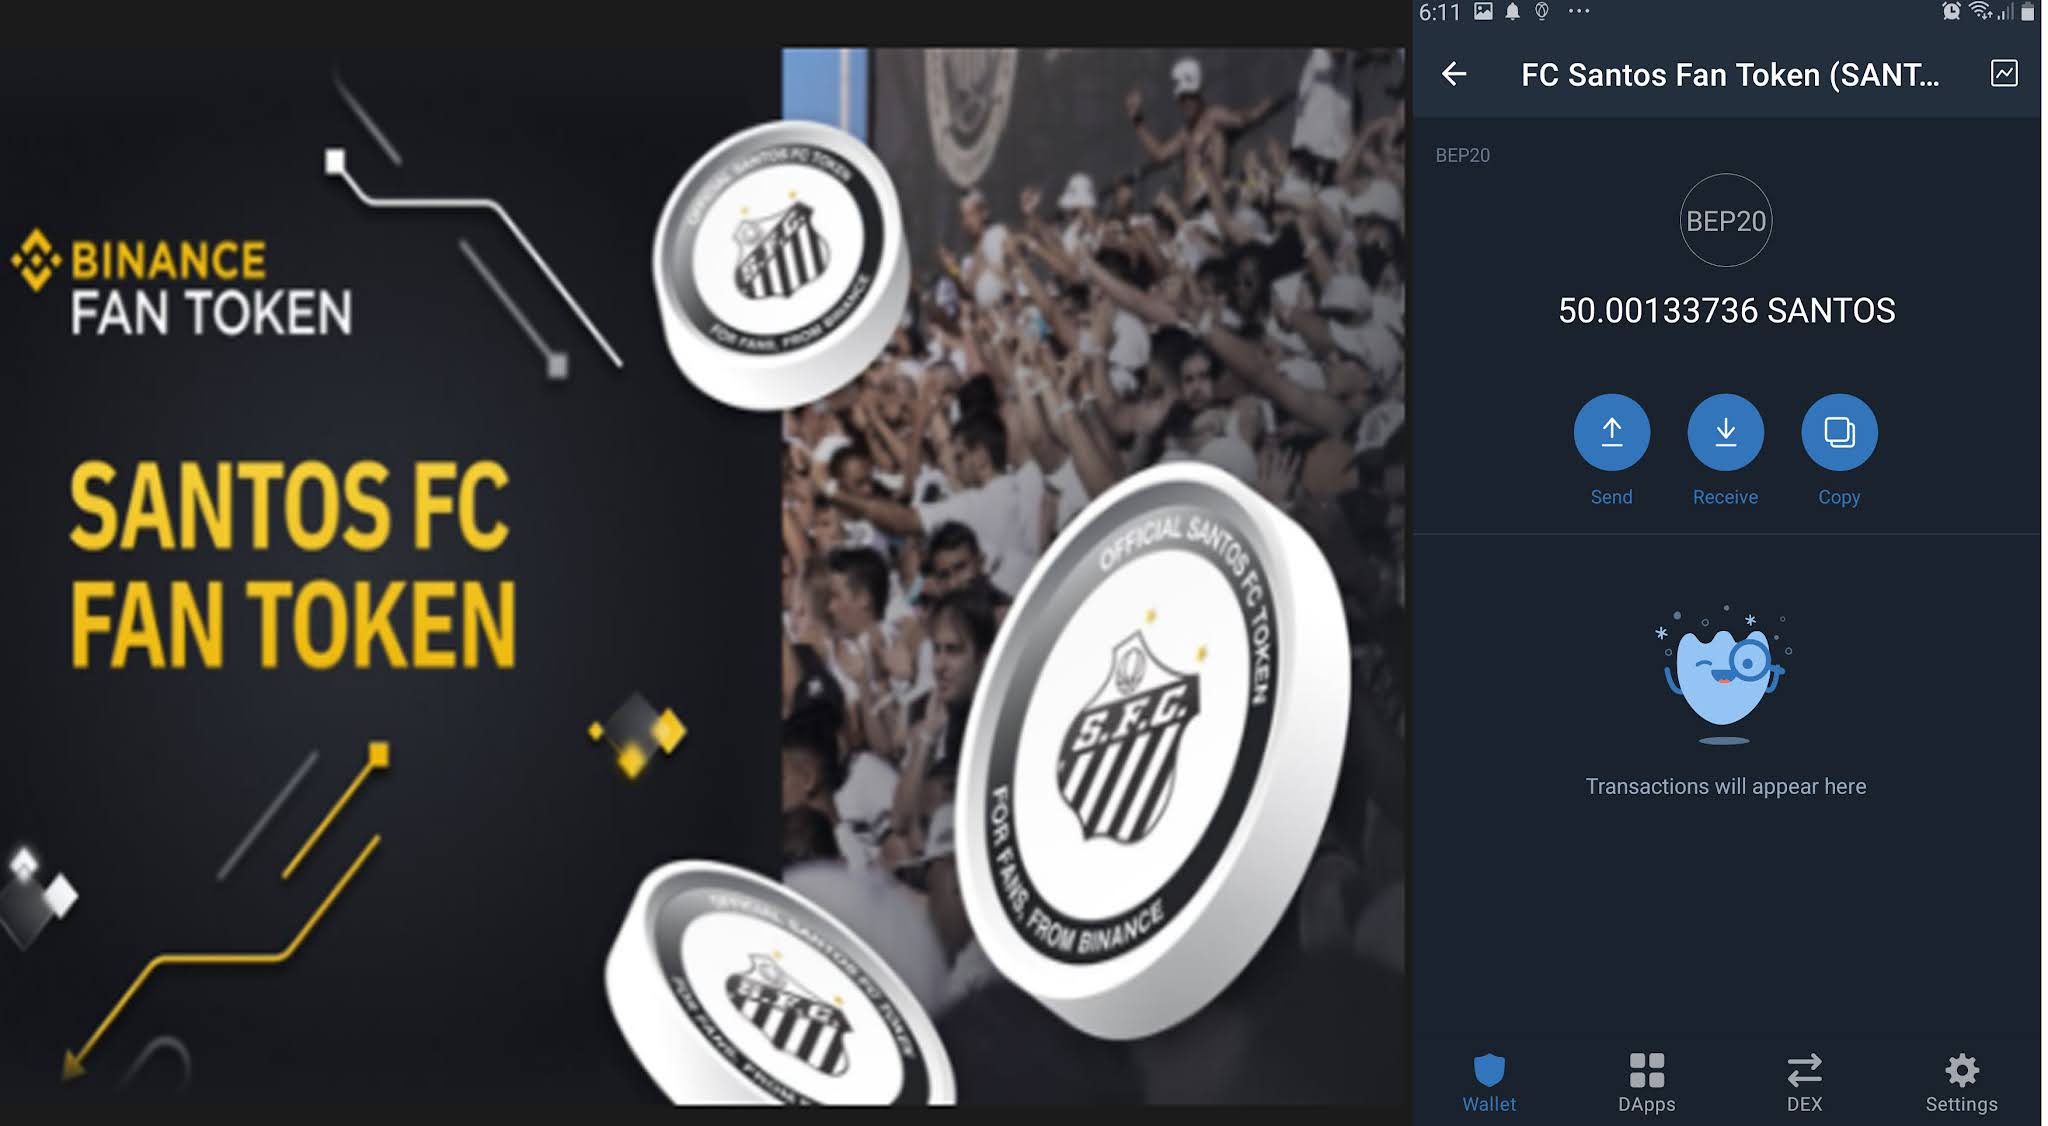Click the 50.00133736 SANTOS balance

(1727, 310)
